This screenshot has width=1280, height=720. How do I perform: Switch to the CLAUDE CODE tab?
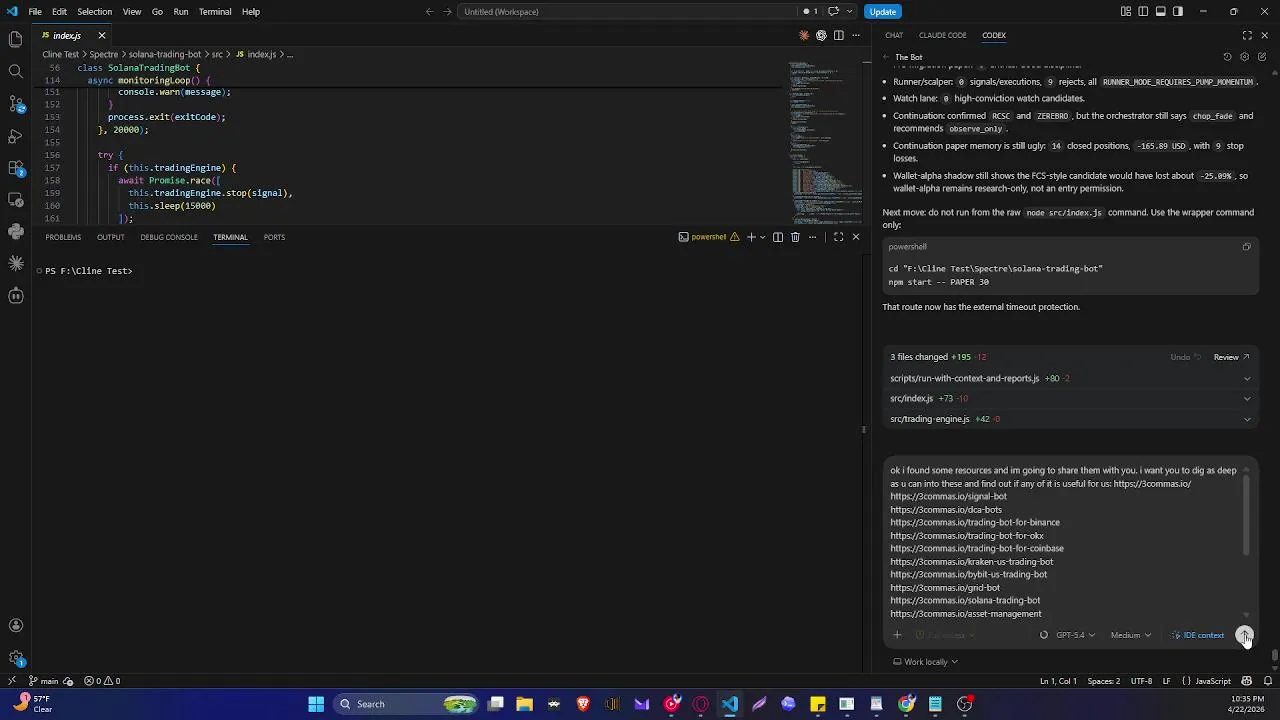pos(942,35)
